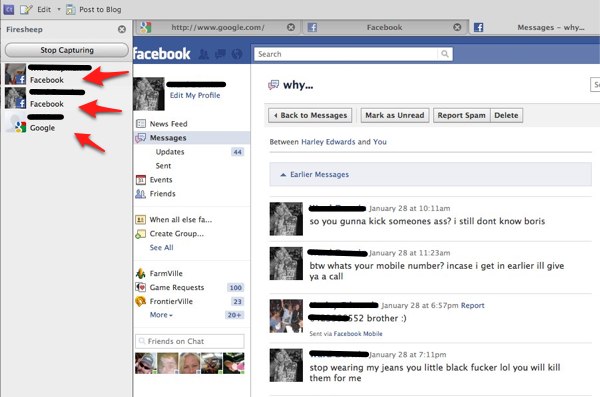Open friend requests icon in Facebook header

204,54
